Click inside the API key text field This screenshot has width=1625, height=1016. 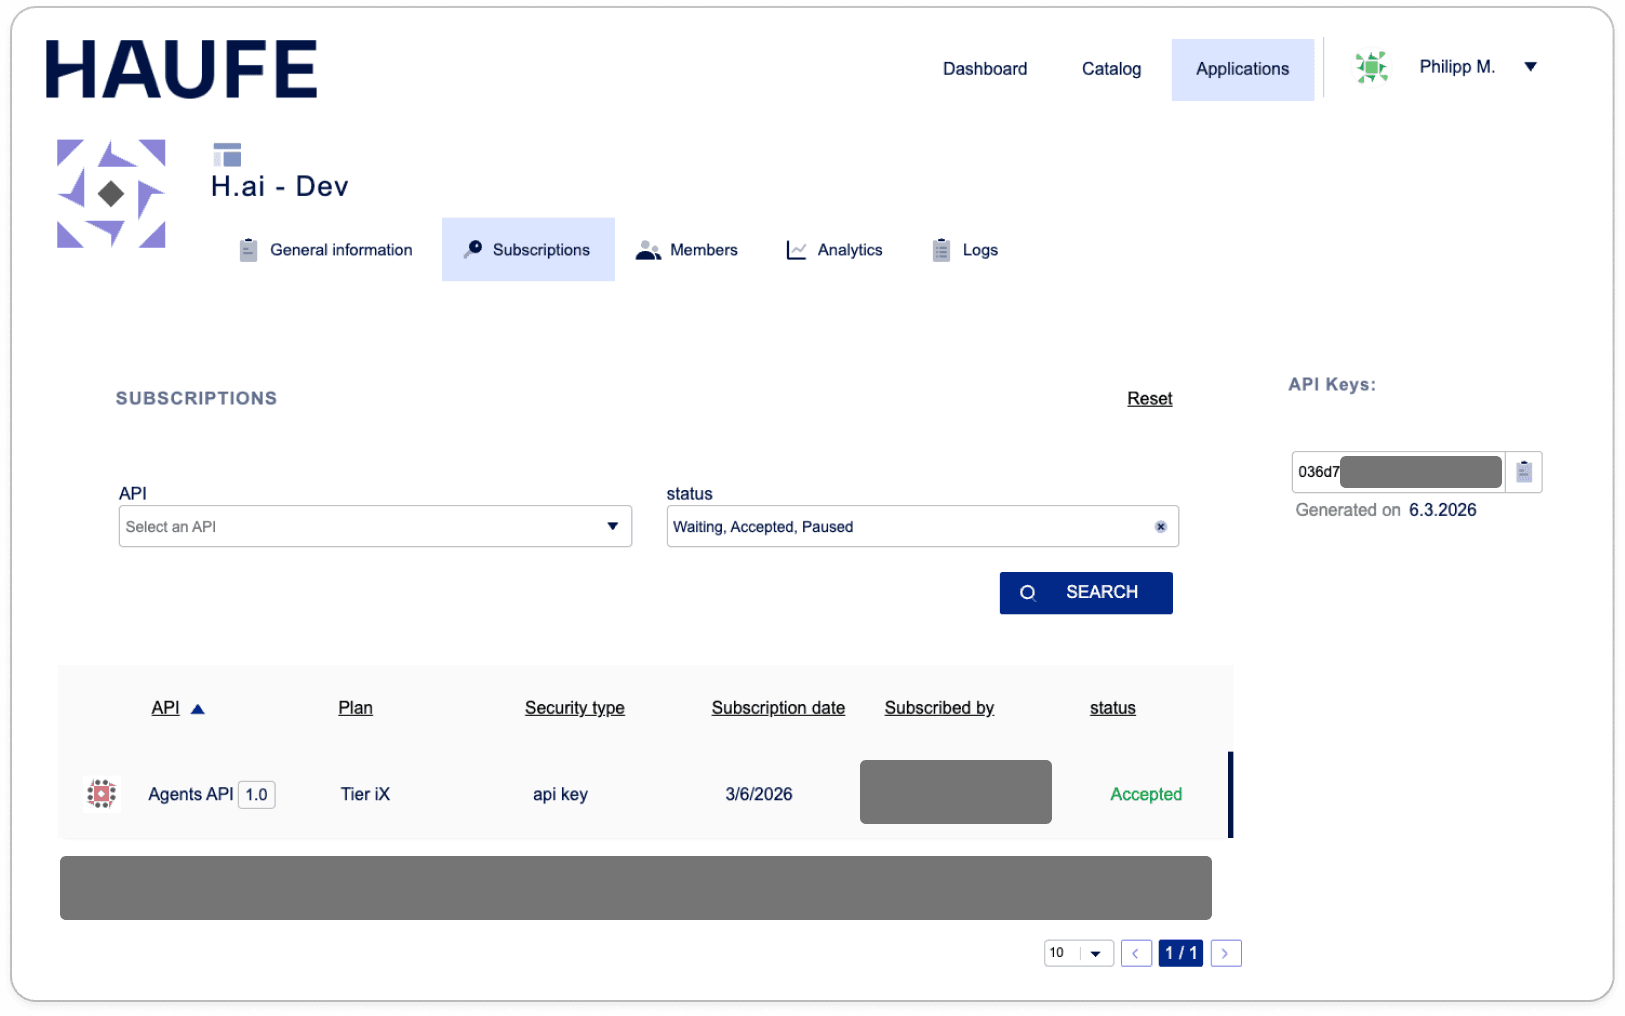[x=1397, y=471]
